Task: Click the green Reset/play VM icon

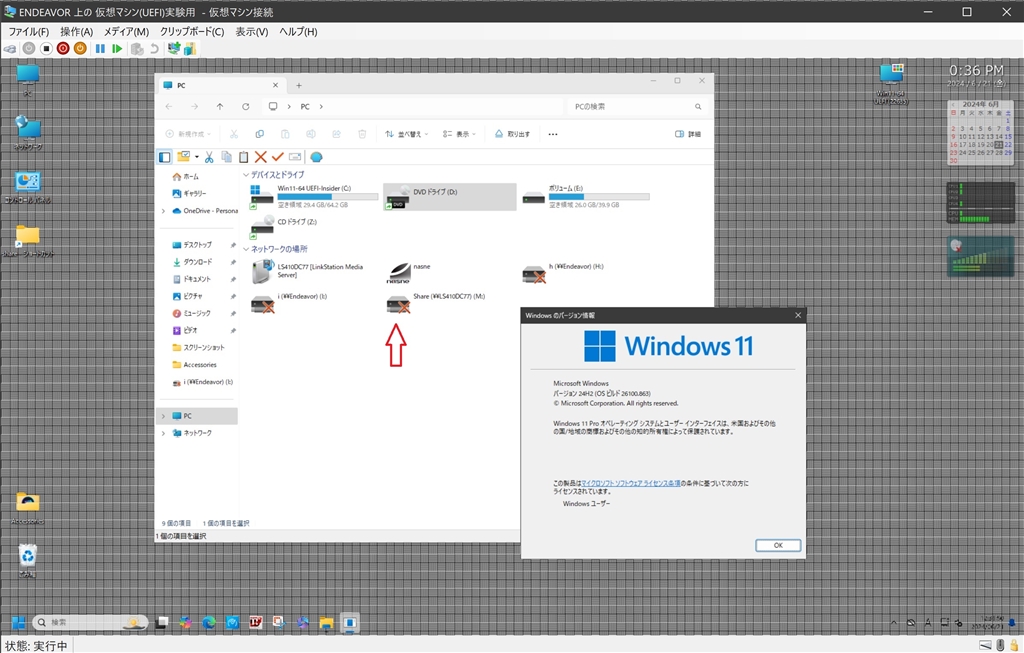Action: (117, 49)
